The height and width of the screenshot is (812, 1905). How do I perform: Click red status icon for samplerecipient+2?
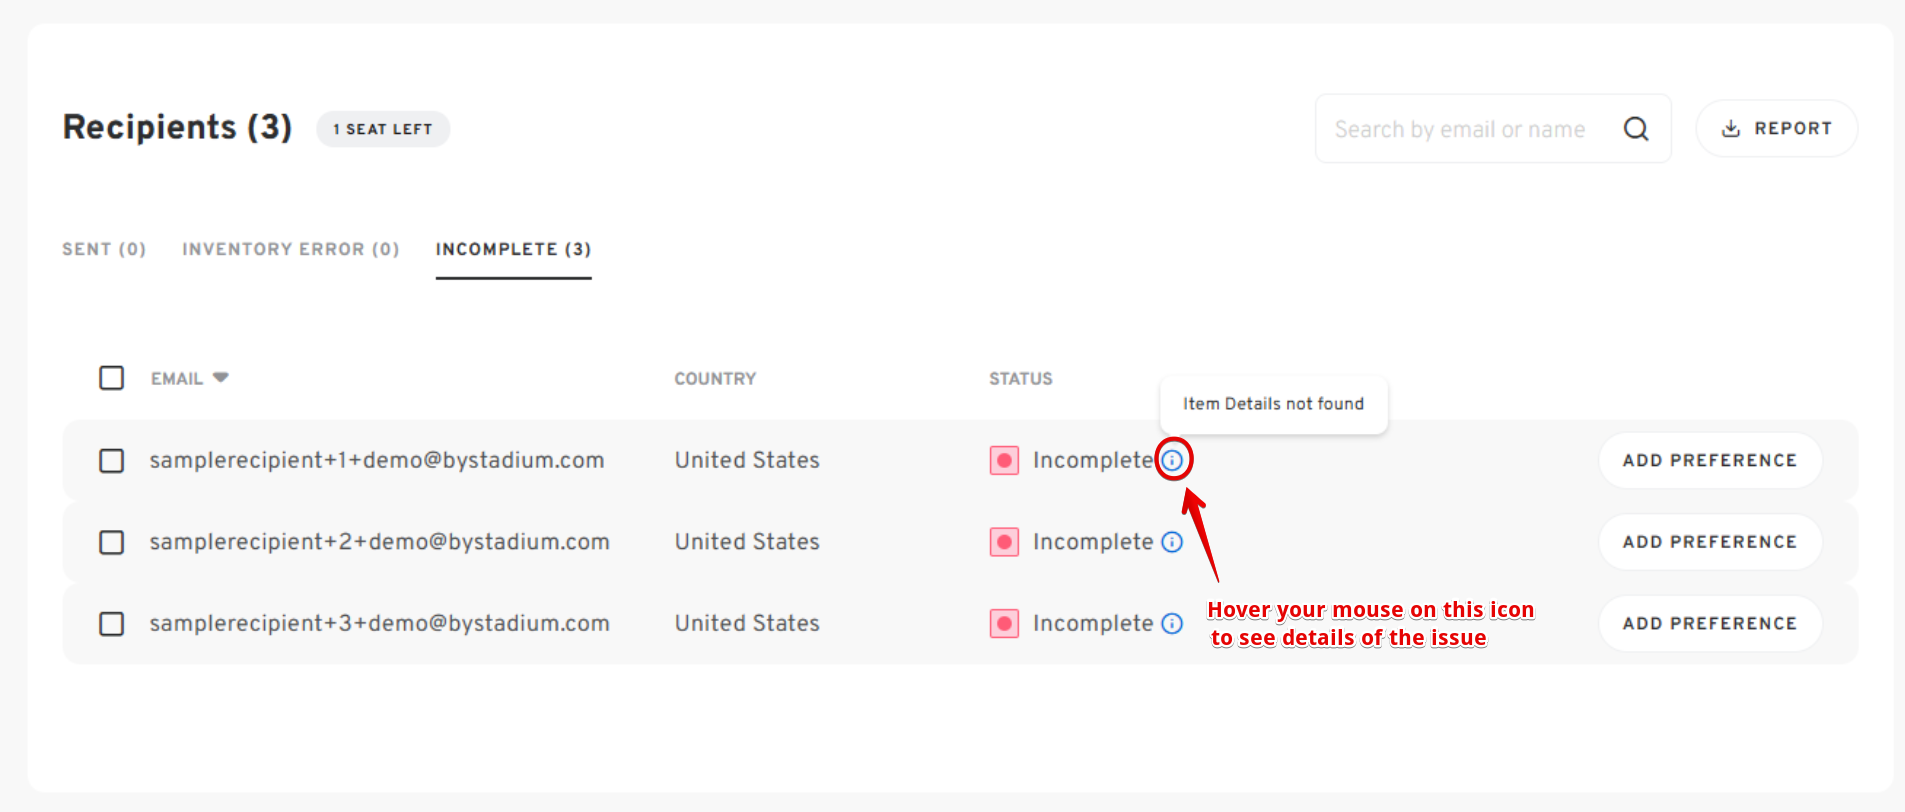[x=1004, y=542]
